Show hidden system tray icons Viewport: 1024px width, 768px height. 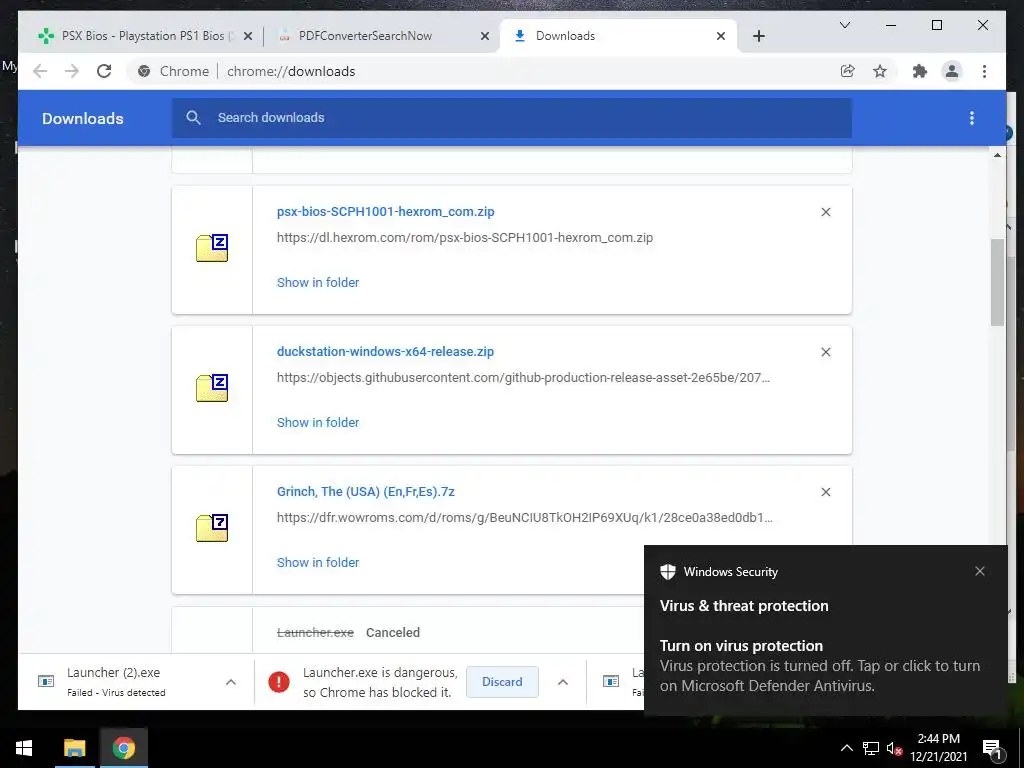846,748
